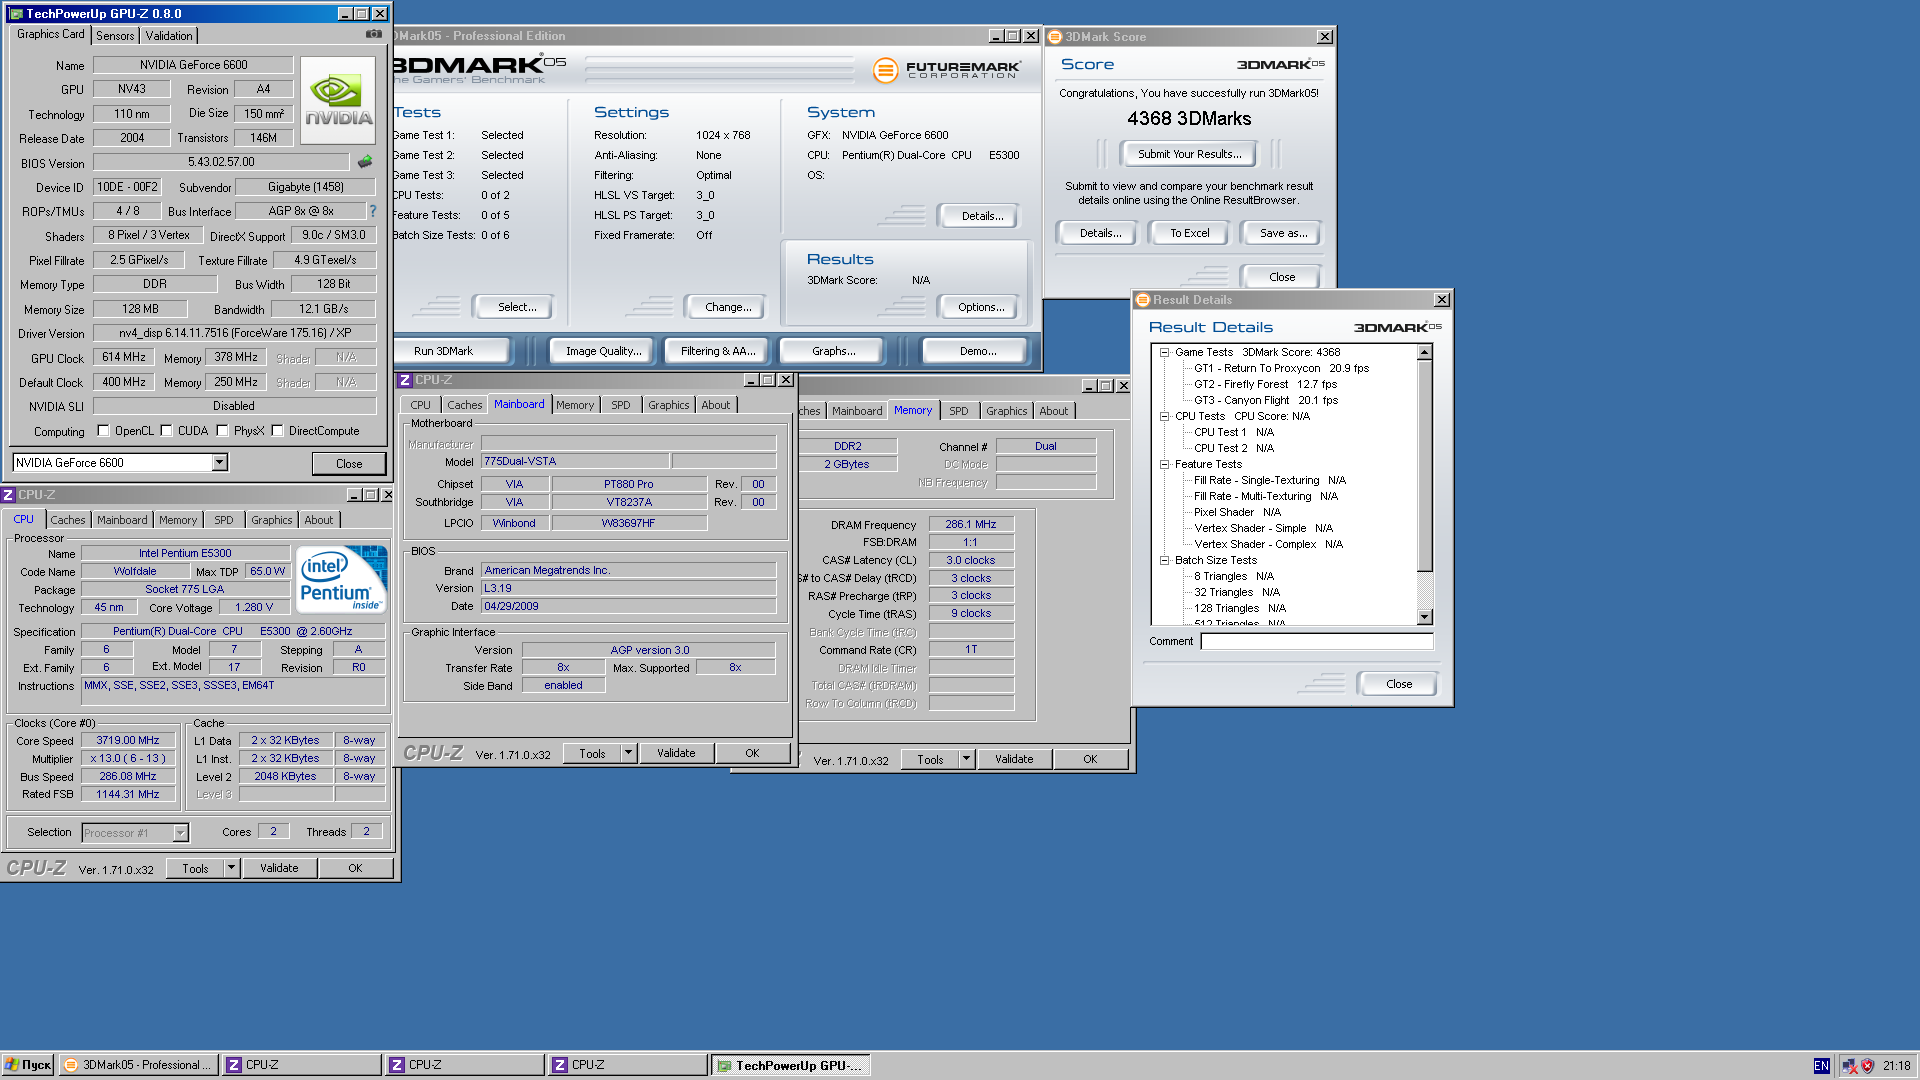Open Tools dropdown arrow in Mainboard CPU-Z window
1920x1080 pixels.
tap(628, 753)
